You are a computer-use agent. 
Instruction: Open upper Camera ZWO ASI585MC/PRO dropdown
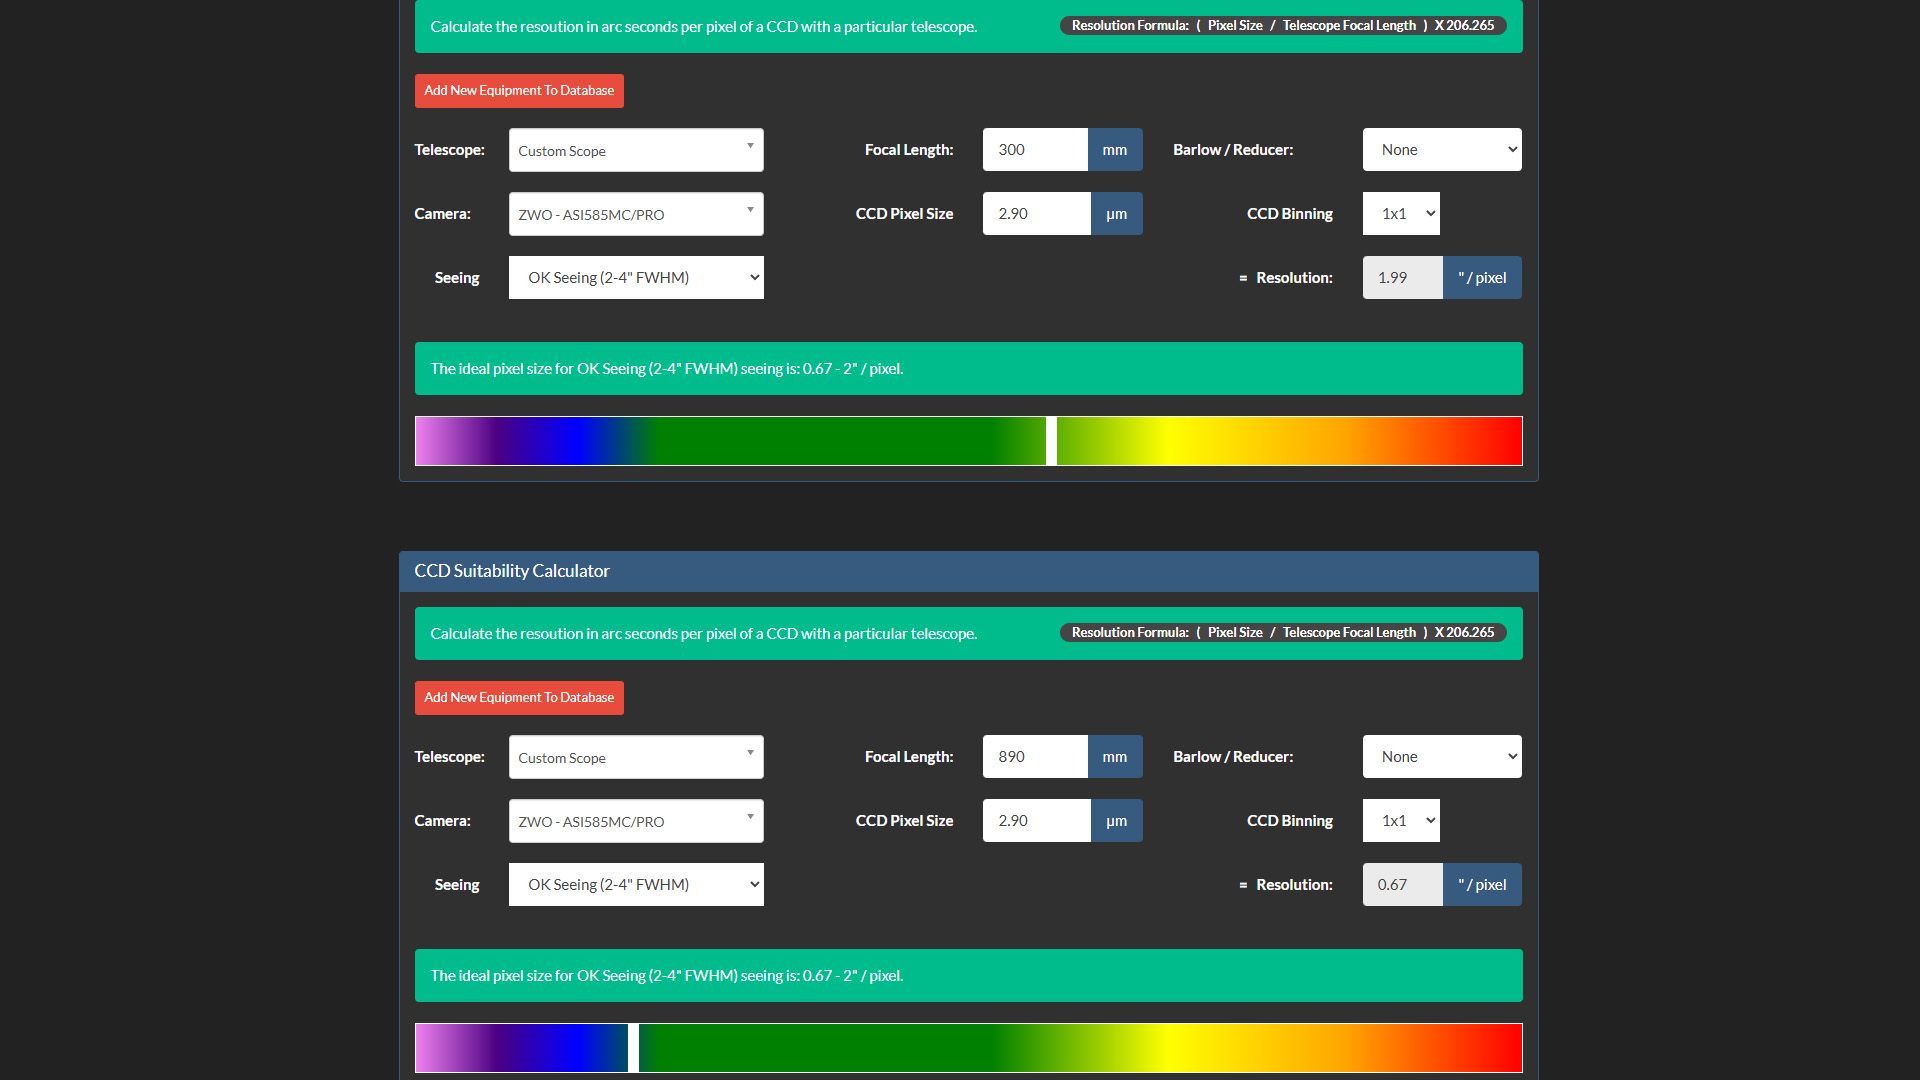coord(636,214)
